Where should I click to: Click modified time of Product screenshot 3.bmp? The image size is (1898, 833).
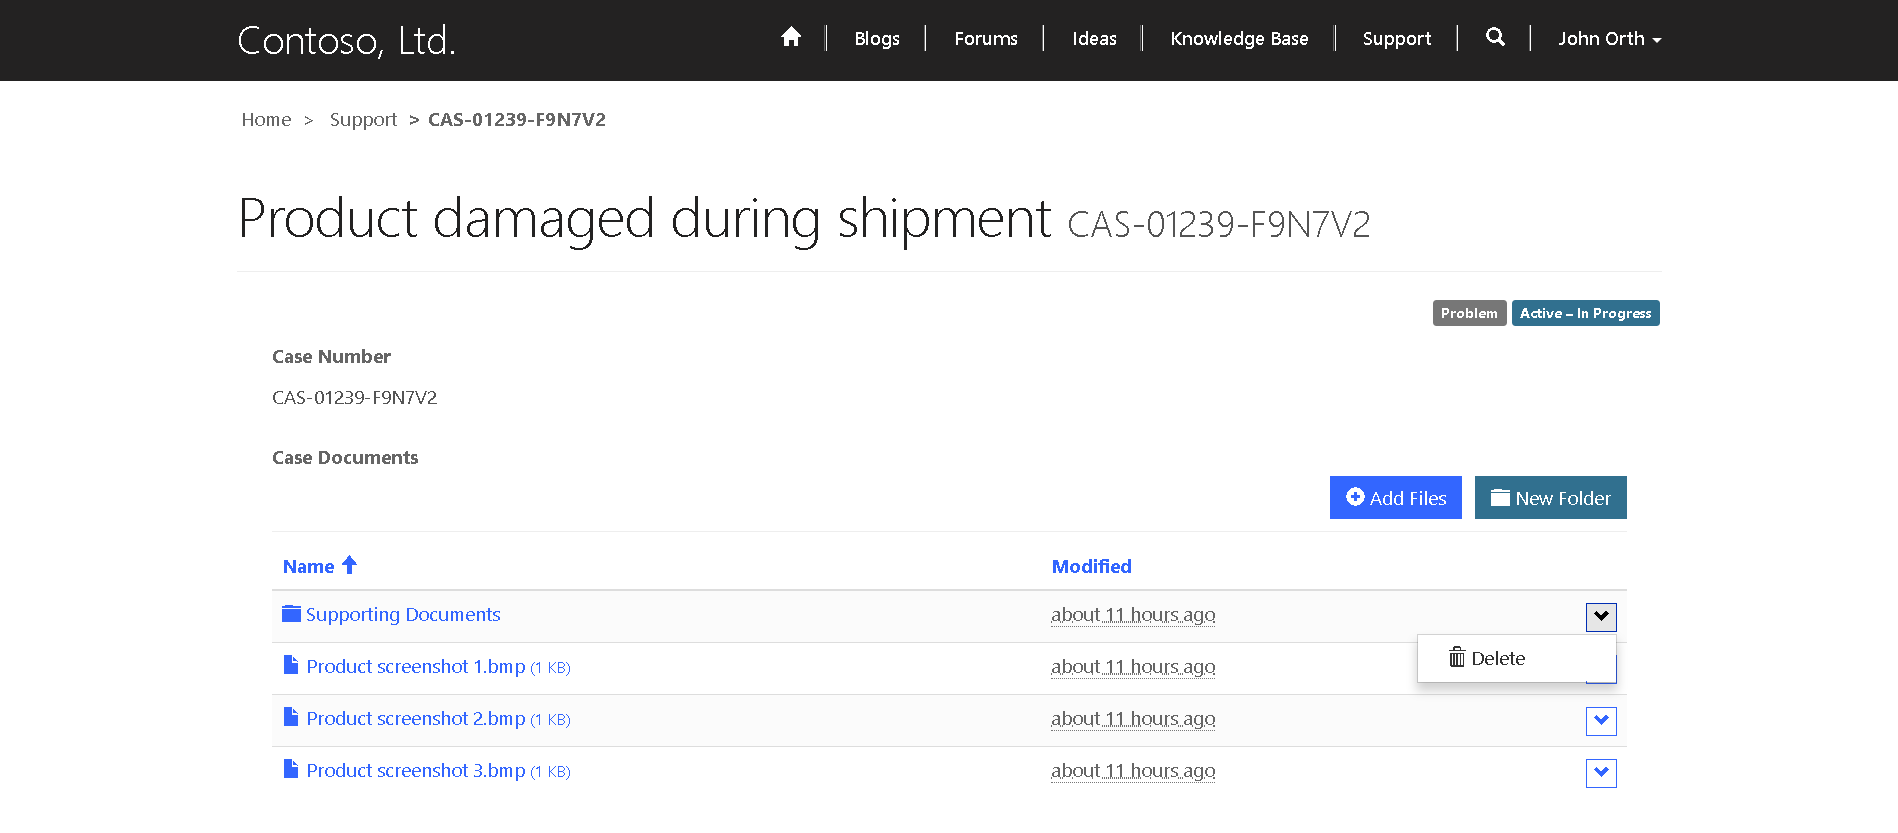coord(1133,771)
